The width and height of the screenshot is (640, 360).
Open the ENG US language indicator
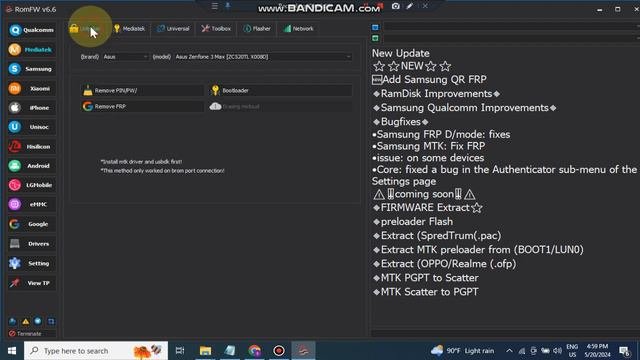(x=572, y=351)
